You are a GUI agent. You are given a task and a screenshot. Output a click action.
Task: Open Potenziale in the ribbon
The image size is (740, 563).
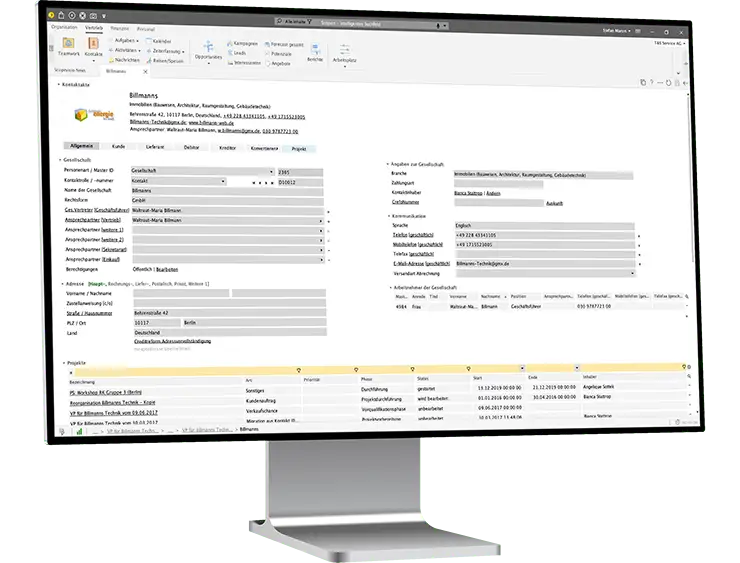278,54
